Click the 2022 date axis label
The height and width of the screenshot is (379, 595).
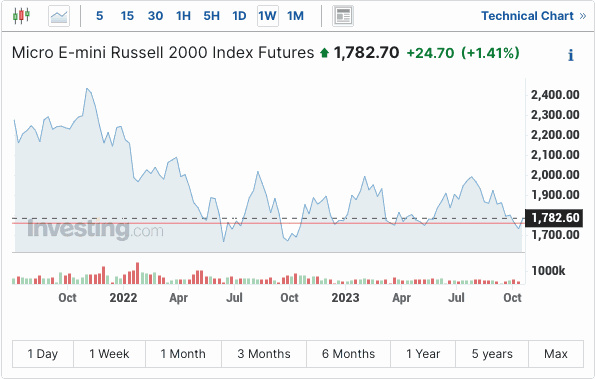(123, 298)
